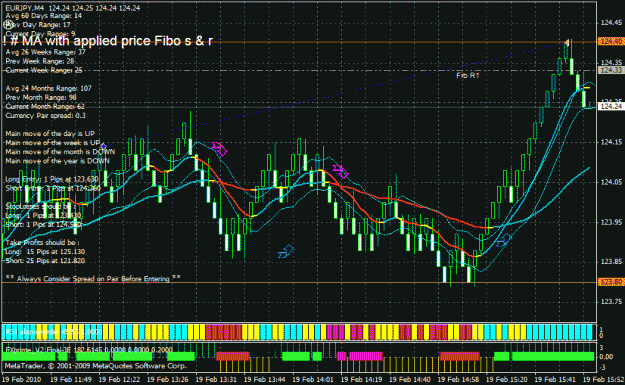This screenshot has width=625, height=385.
Task: Click 'Currency Pair spread: 0.3' text
Action: (45, 116)
